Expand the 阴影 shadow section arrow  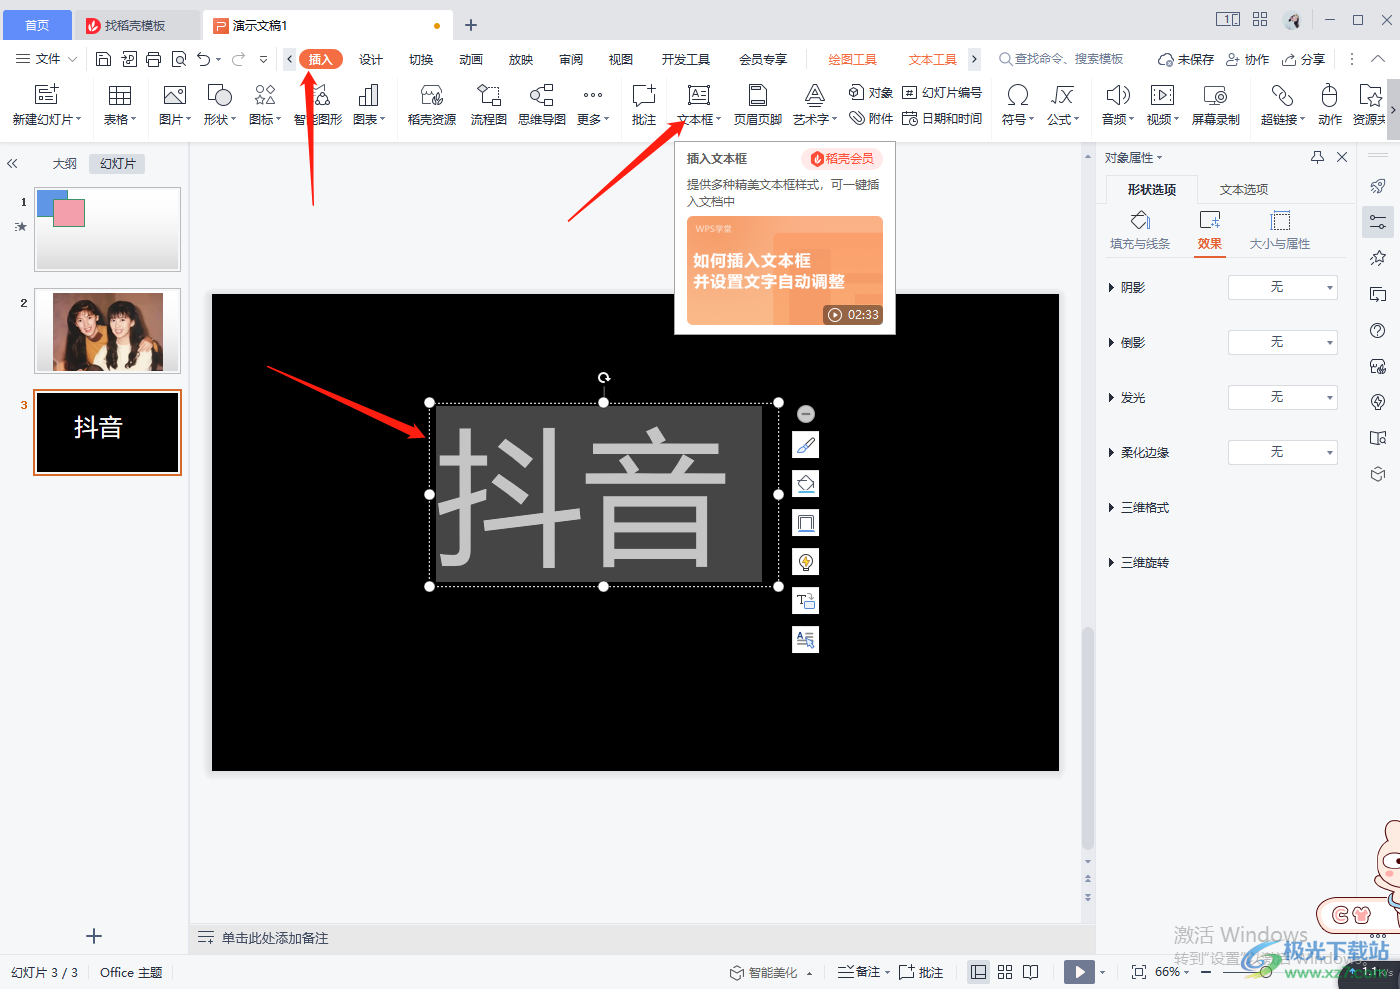(1111, 288)
